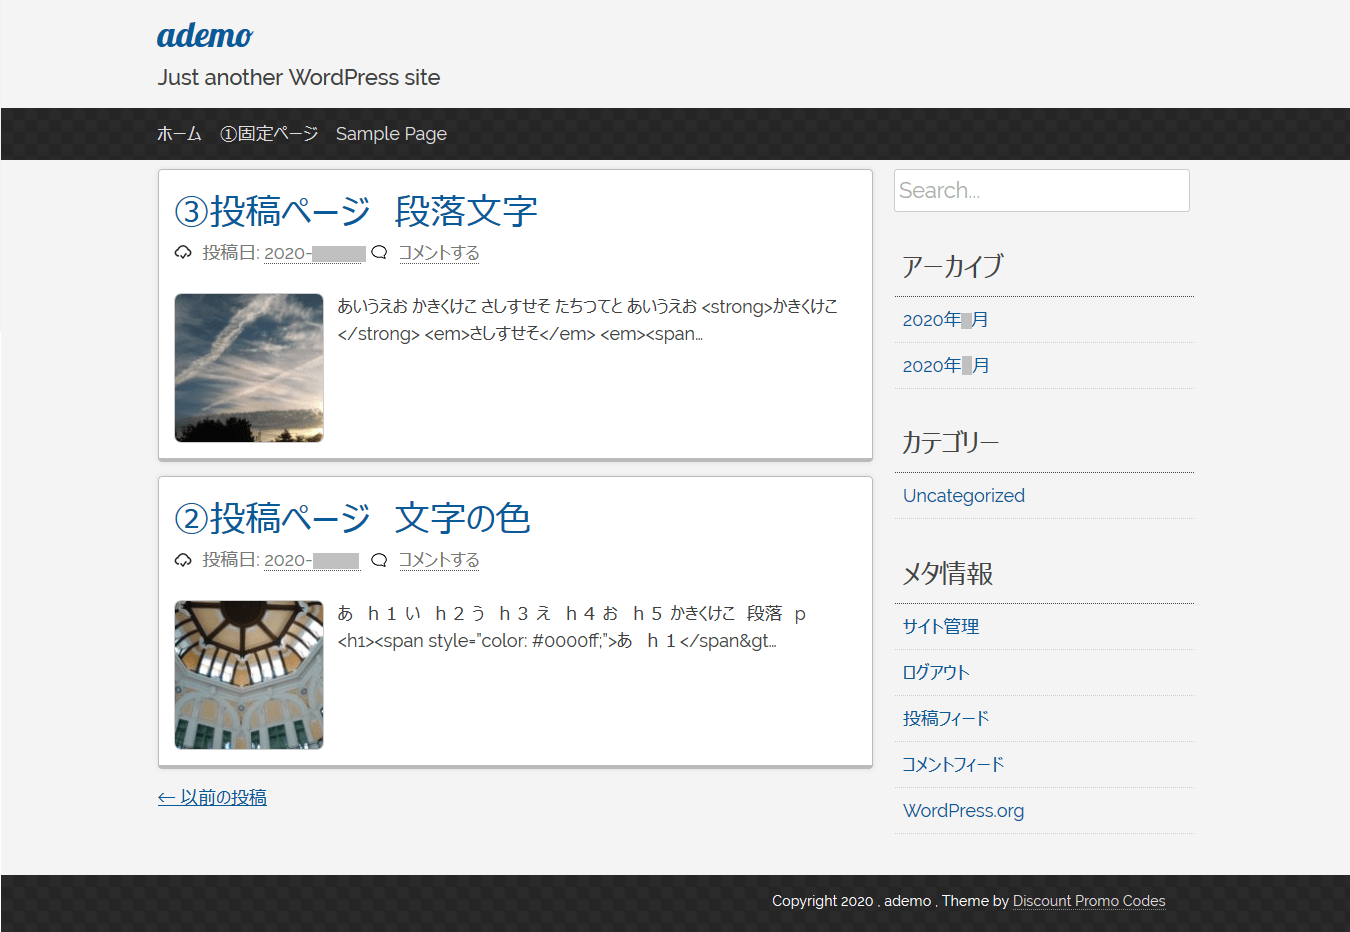Open post title ②投稿ページ 文字の色
Image resolution: width=1350 pixels, height=932 pixels.
(x=352, y=518)
